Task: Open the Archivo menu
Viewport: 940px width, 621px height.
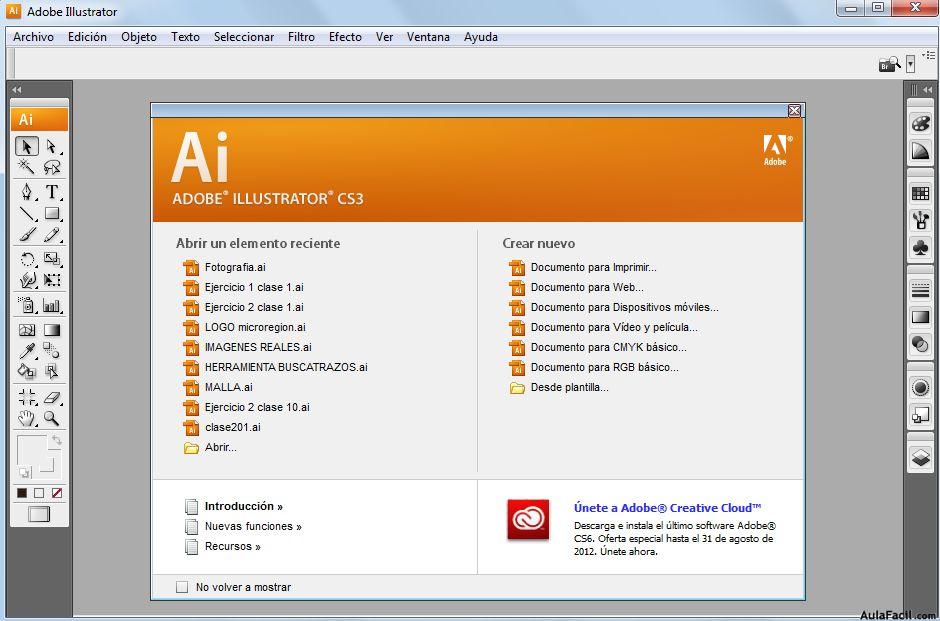Action: point(34,37)
